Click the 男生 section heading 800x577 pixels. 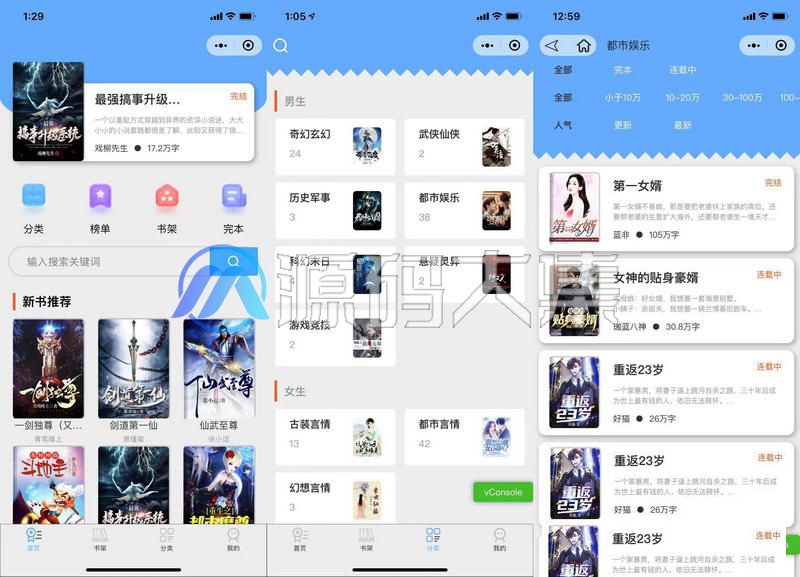(x=295, y=102)
